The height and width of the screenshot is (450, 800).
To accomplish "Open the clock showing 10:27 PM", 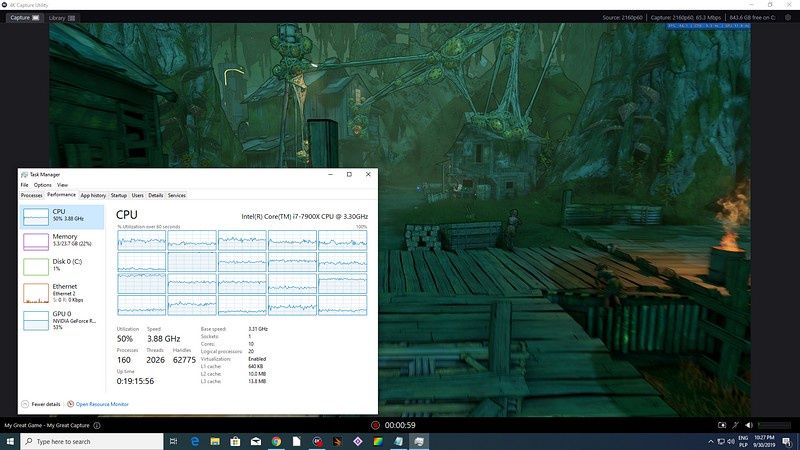I will point(764,441).
